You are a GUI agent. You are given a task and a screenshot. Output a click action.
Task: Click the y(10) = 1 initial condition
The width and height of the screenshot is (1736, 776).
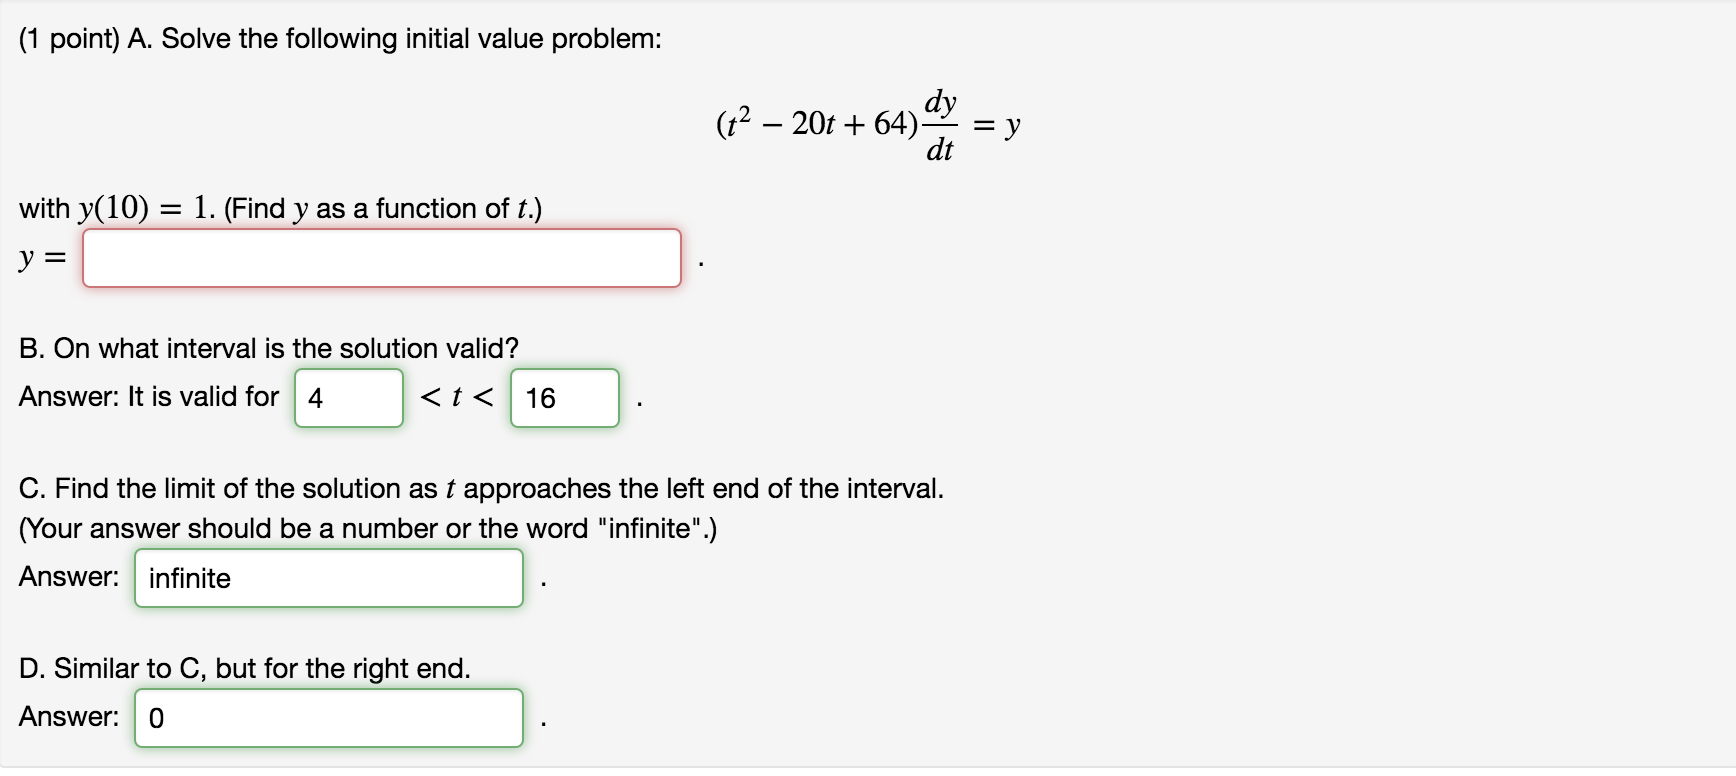pos(147,208)
